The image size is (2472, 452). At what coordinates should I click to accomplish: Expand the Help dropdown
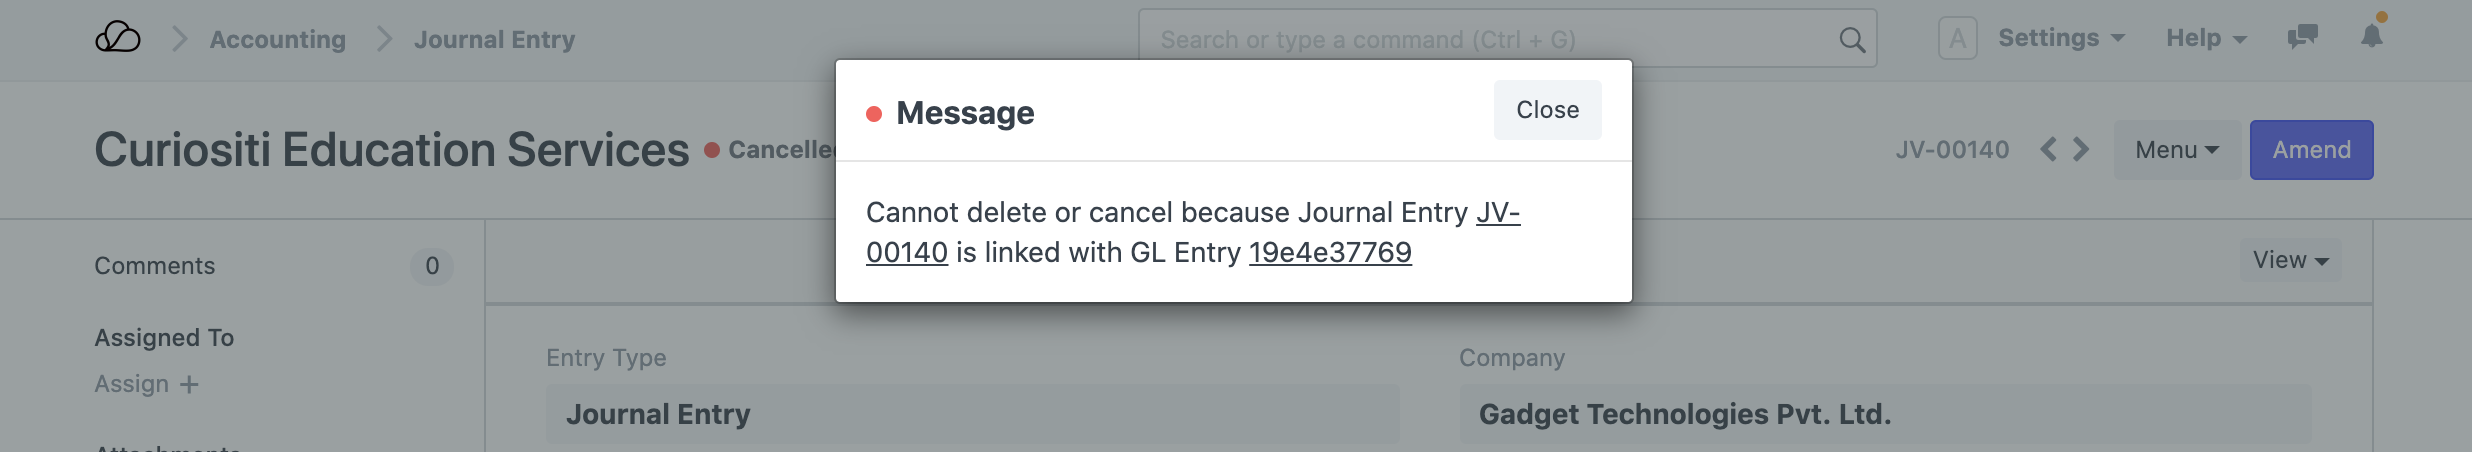(2206, 38)
